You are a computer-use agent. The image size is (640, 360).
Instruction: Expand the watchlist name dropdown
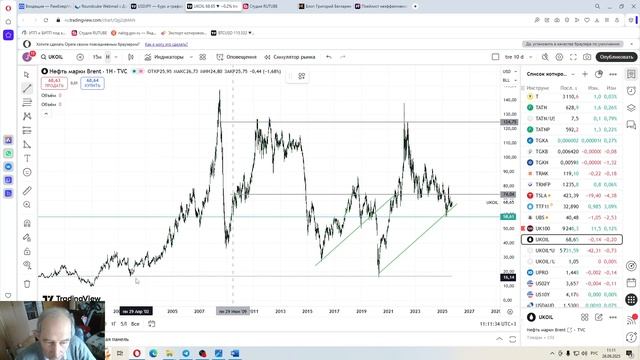[x=551, y=74]
